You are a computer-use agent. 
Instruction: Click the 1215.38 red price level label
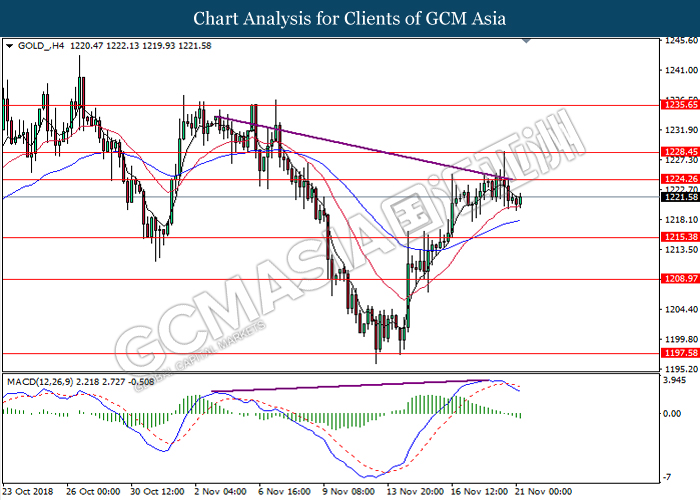(681, 237)
